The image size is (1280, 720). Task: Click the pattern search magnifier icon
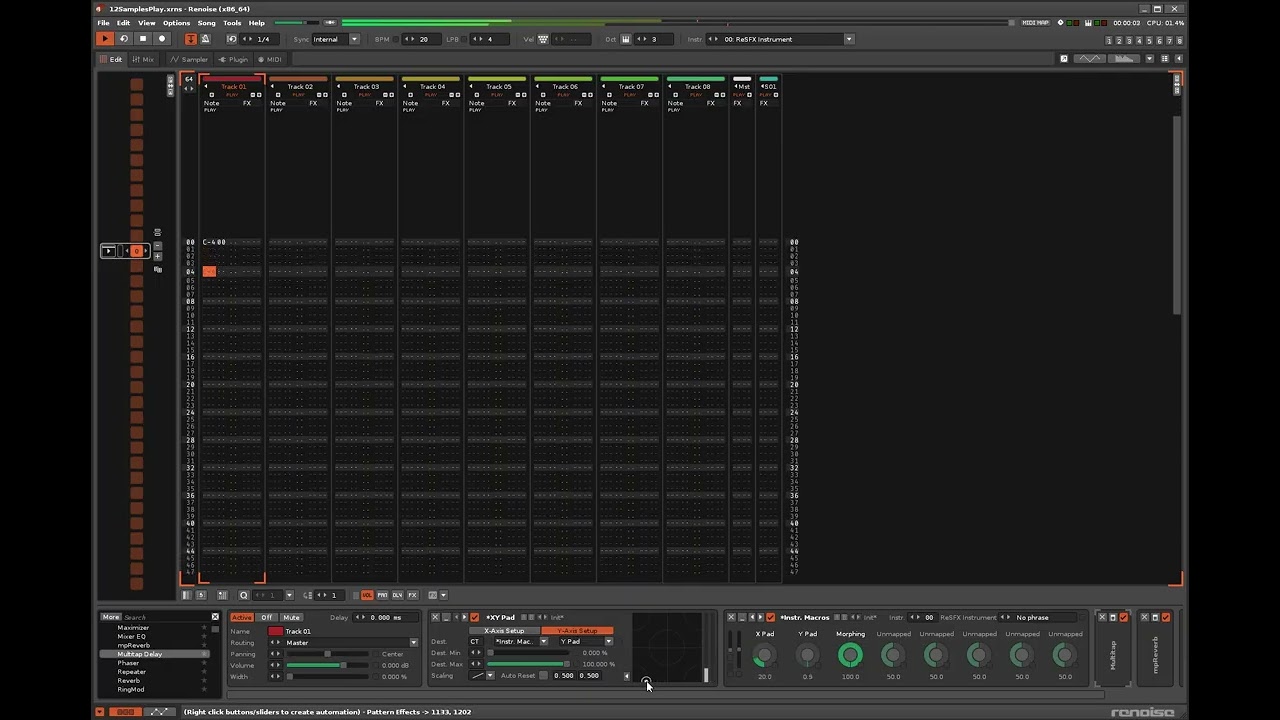243,595
